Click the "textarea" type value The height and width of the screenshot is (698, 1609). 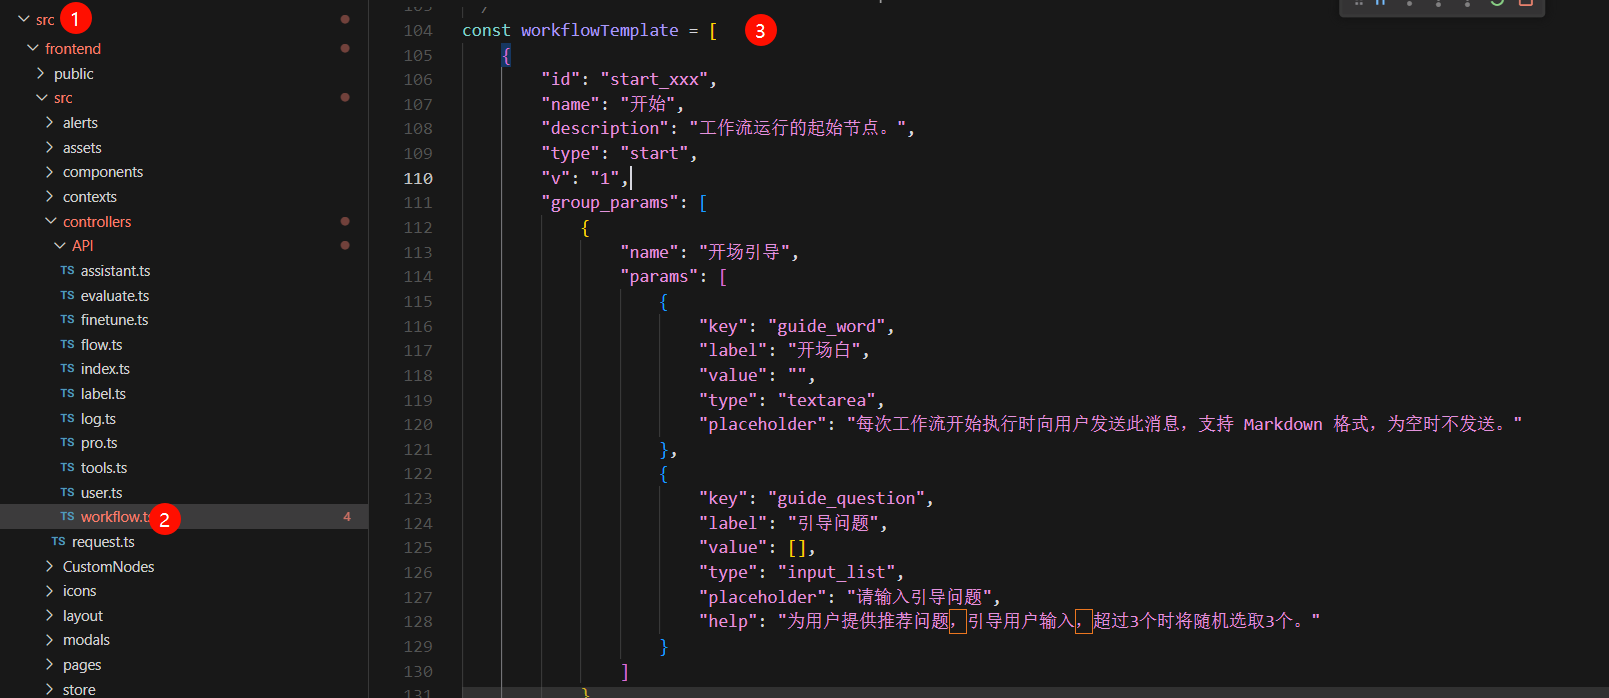click(827, 400)
